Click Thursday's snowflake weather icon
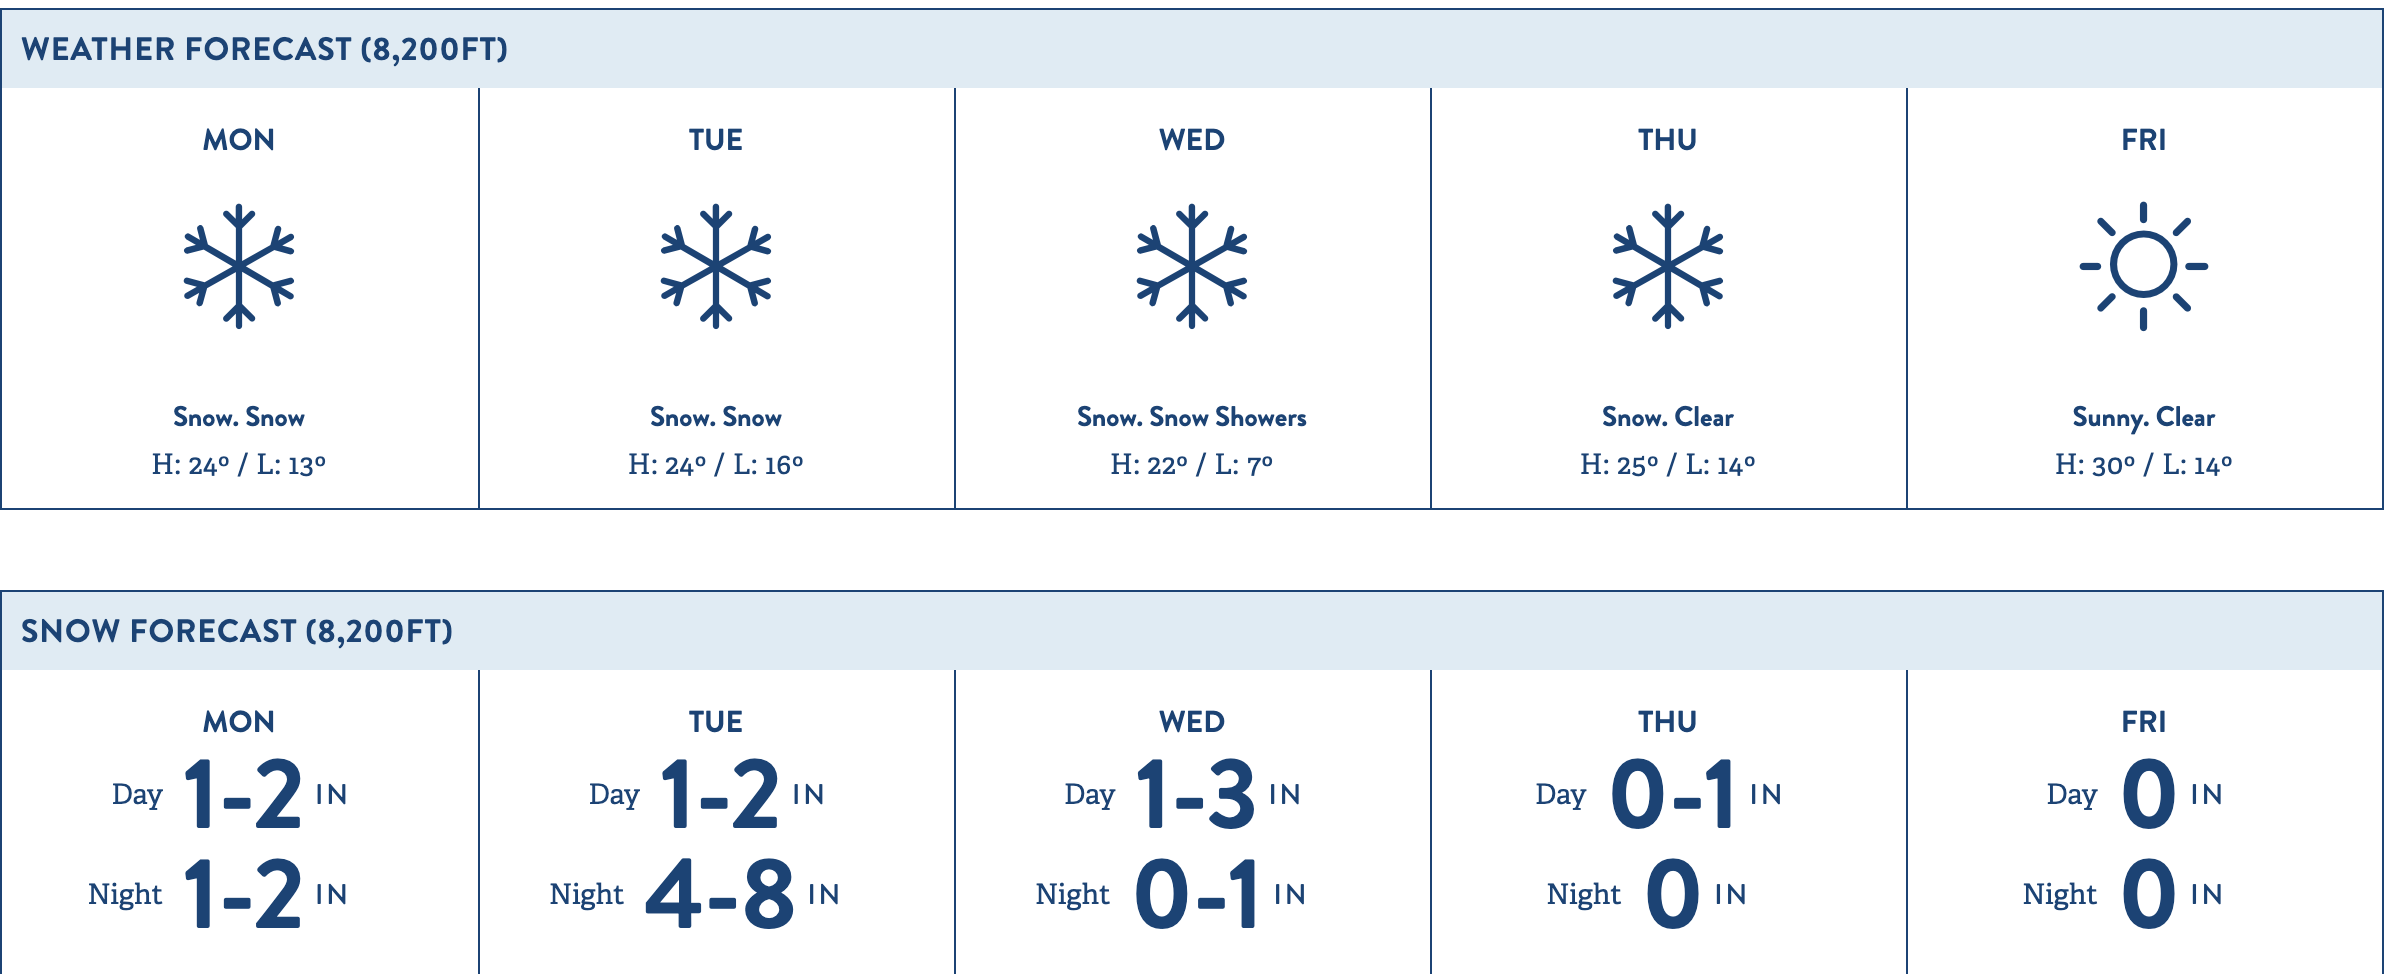This screenshot has width=2402, height=974. [x=1668, y=266]
